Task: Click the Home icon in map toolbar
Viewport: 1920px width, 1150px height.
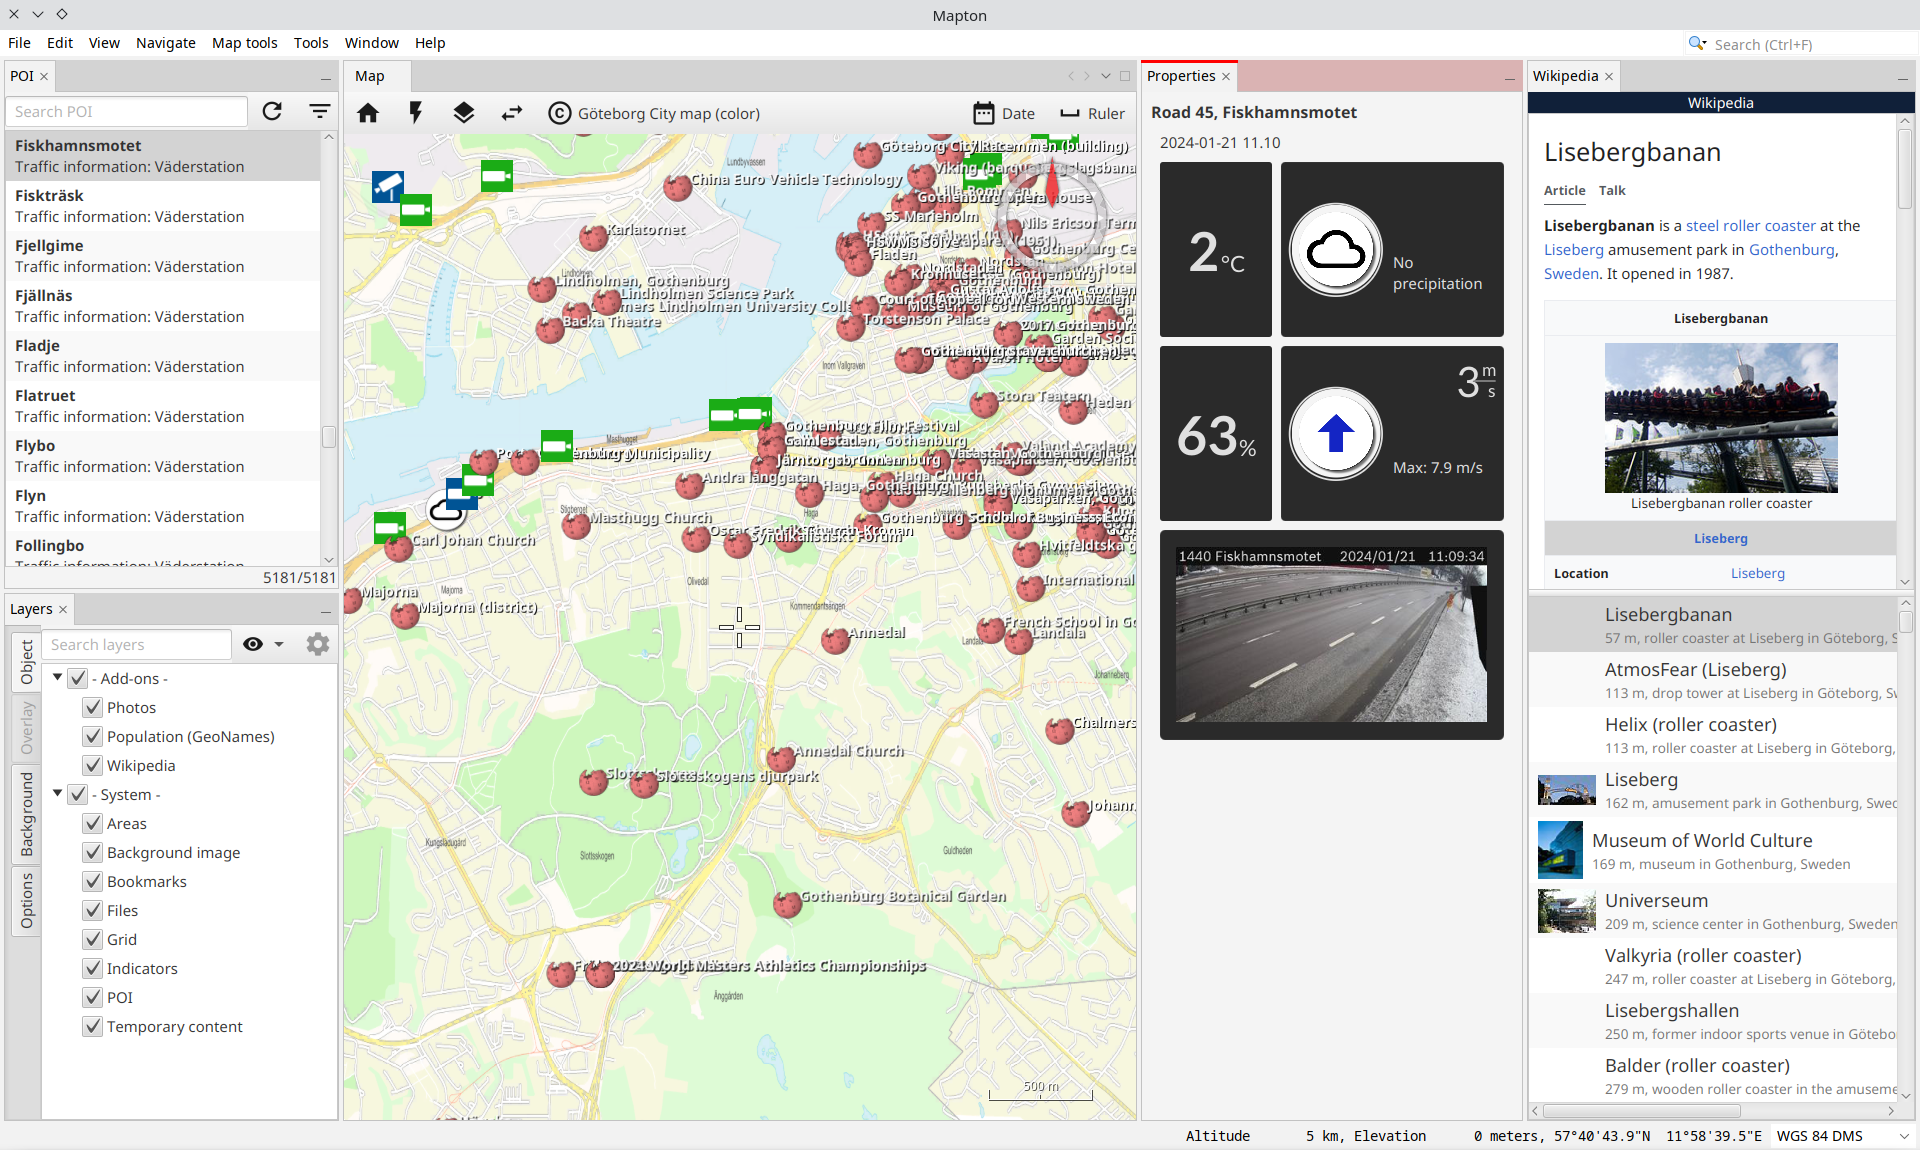Action: tap(368, 113)
